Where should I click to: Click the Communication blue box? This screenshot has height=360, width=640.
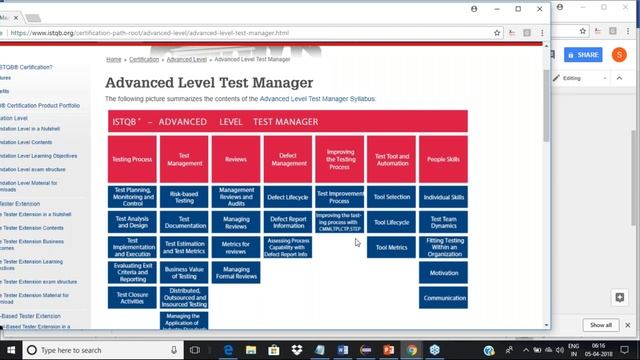443,298
